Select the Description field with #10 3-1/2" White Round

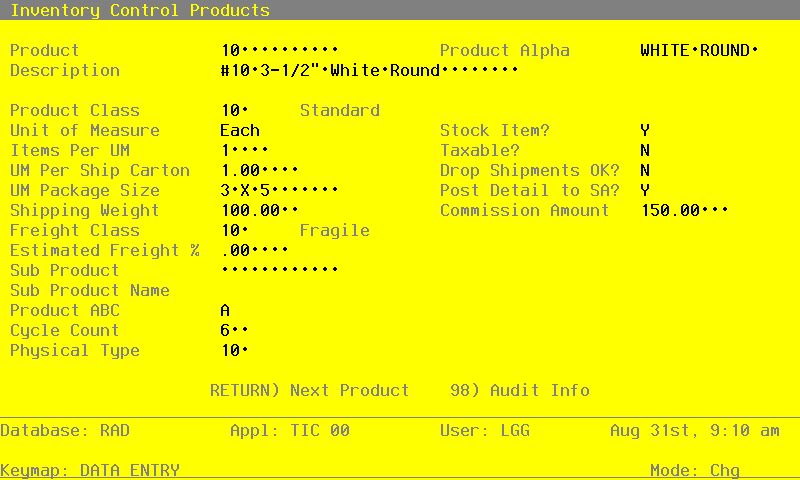coord(369,70)
